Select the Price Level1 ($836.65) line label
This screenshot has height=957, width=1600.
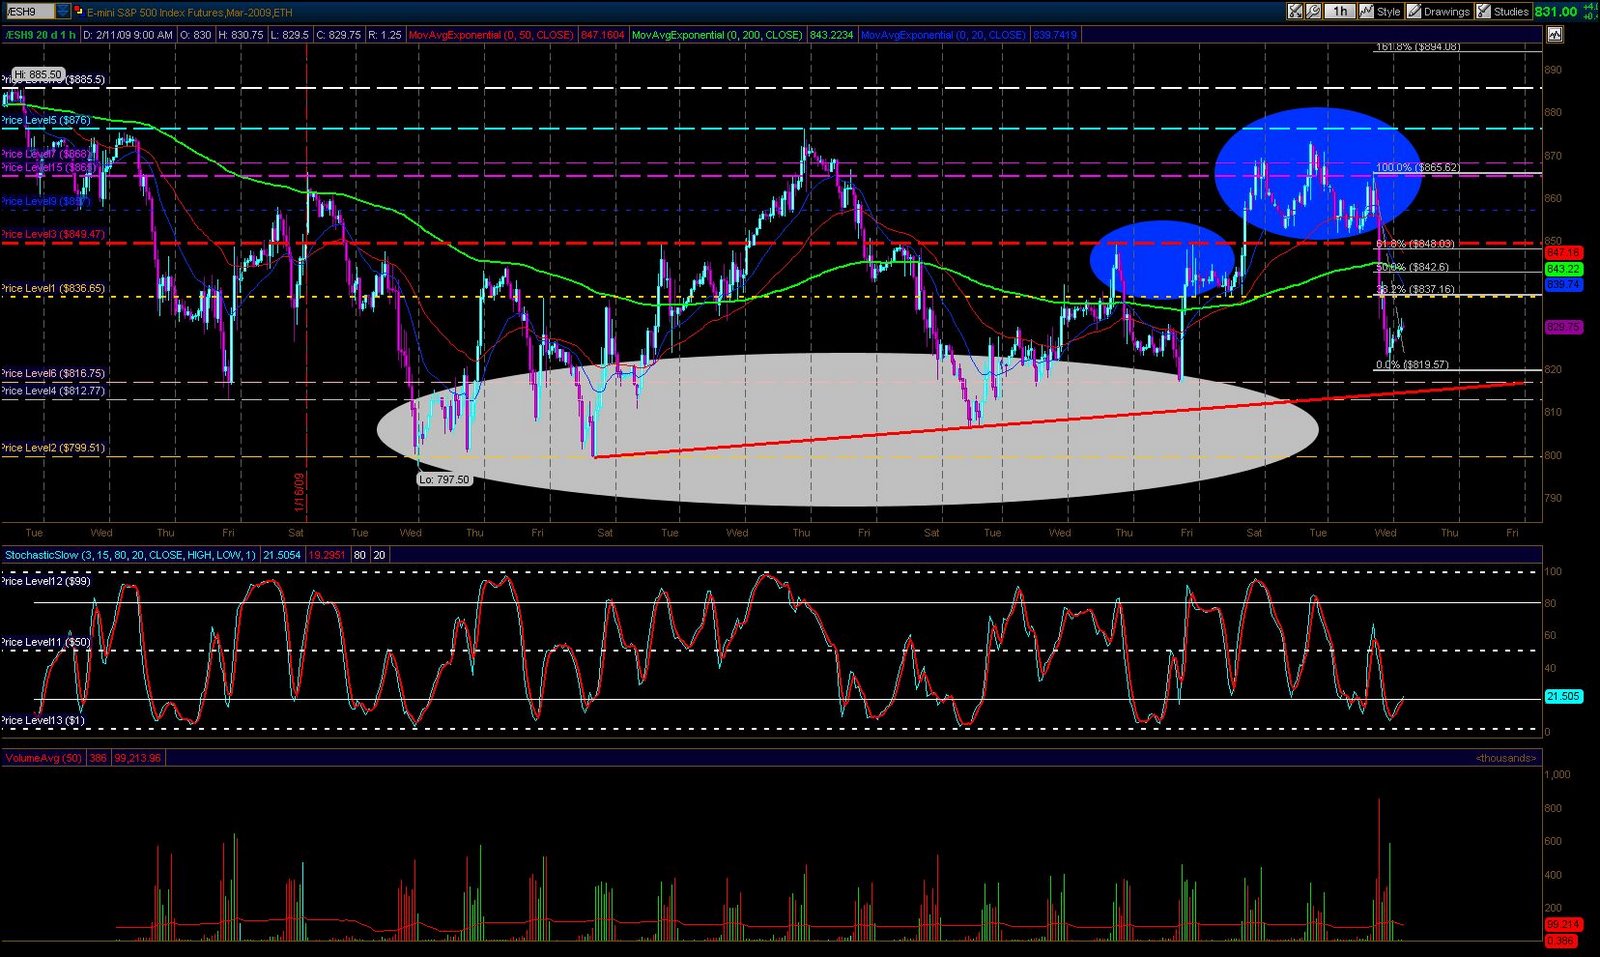click(52, 288)
